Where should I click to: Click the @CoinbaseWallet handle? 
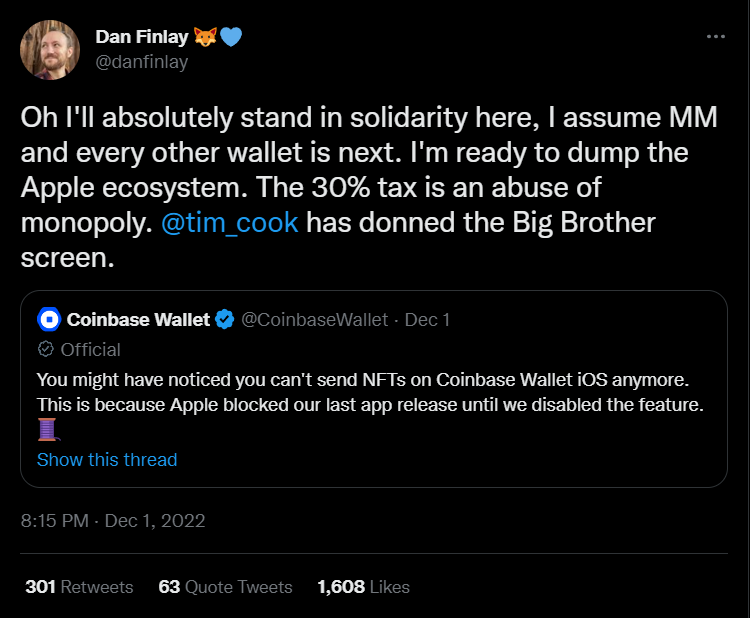[x=317, y=320]
